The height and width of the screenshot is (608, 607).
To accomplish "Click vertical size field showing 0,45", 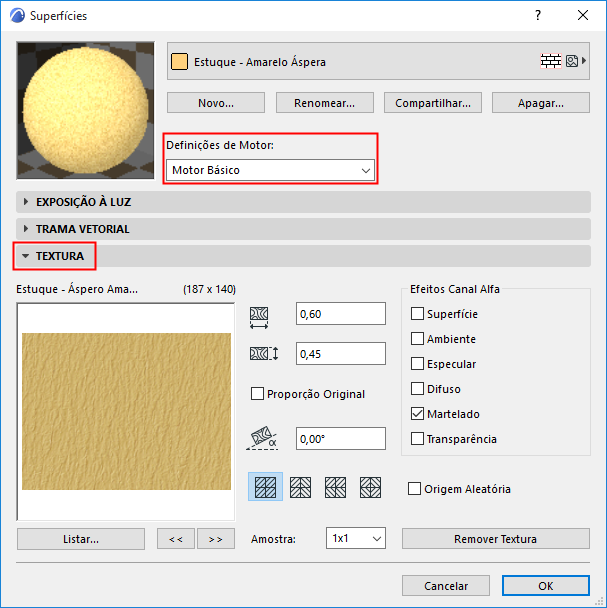I will [341, 354].
